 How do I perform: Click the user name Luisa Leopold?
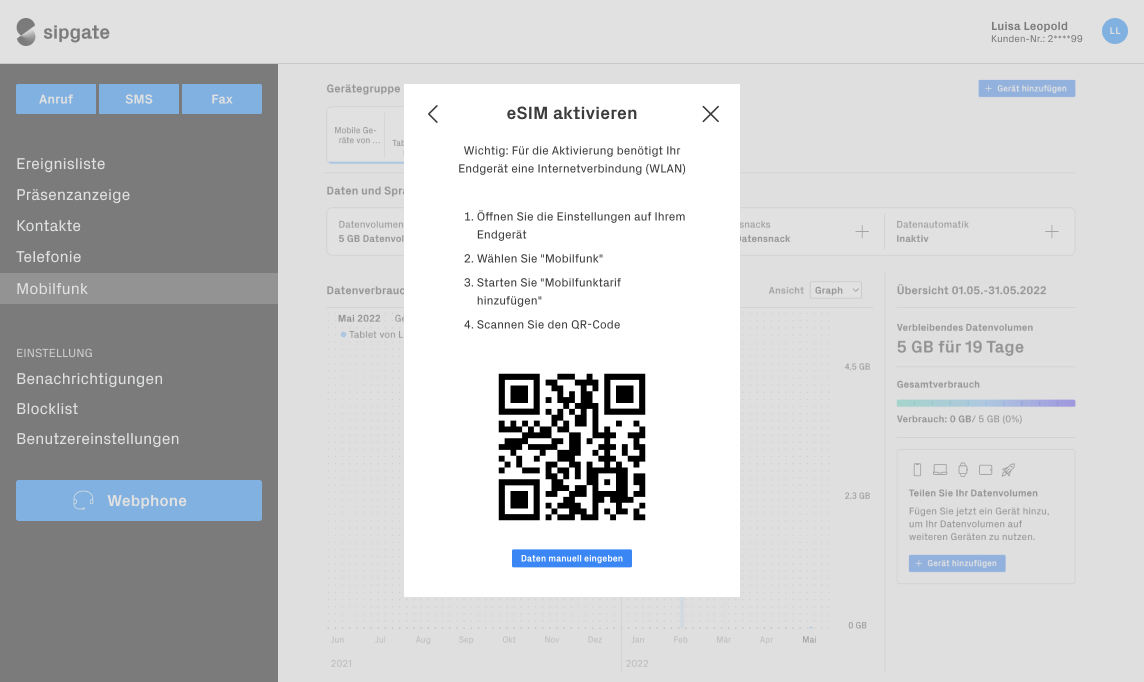tap(1029, 26)
